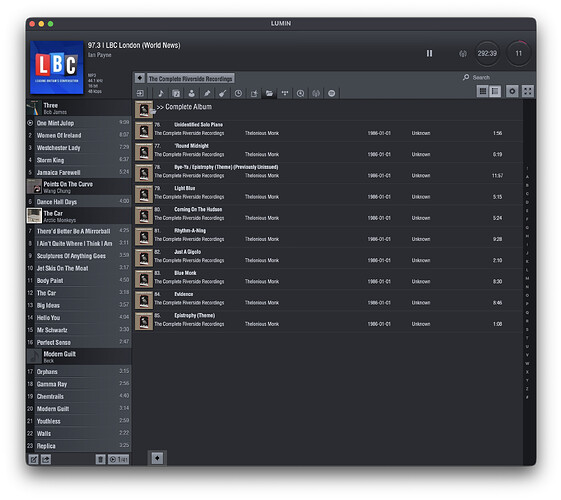Switch to list view
This screenshot has height=500, width=561.
tap(495, 91)
